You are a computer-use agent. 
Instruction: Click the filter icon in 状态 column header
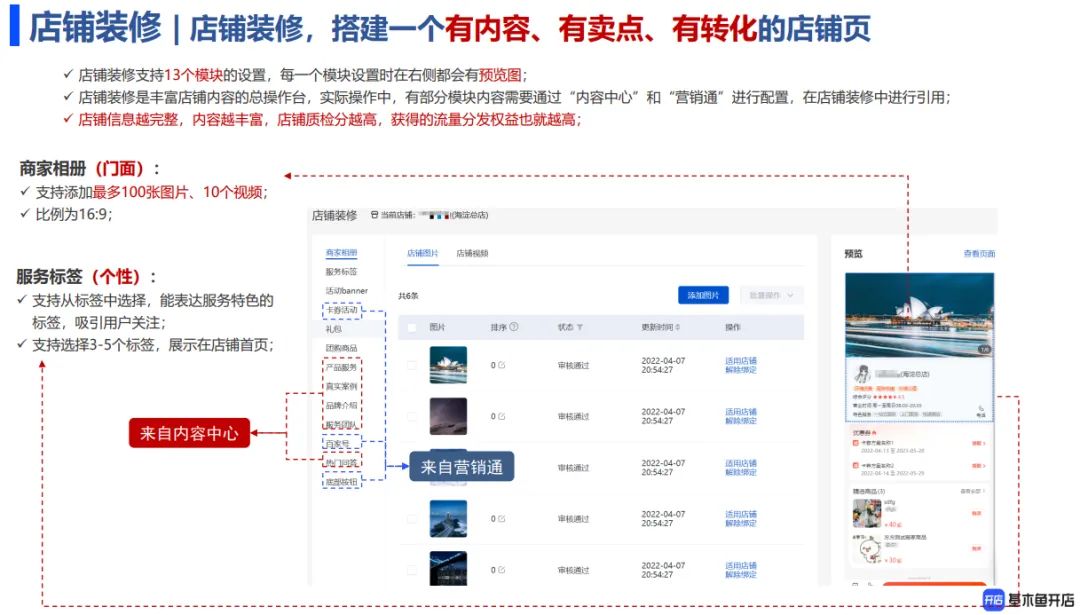click(x=580, y=327)
